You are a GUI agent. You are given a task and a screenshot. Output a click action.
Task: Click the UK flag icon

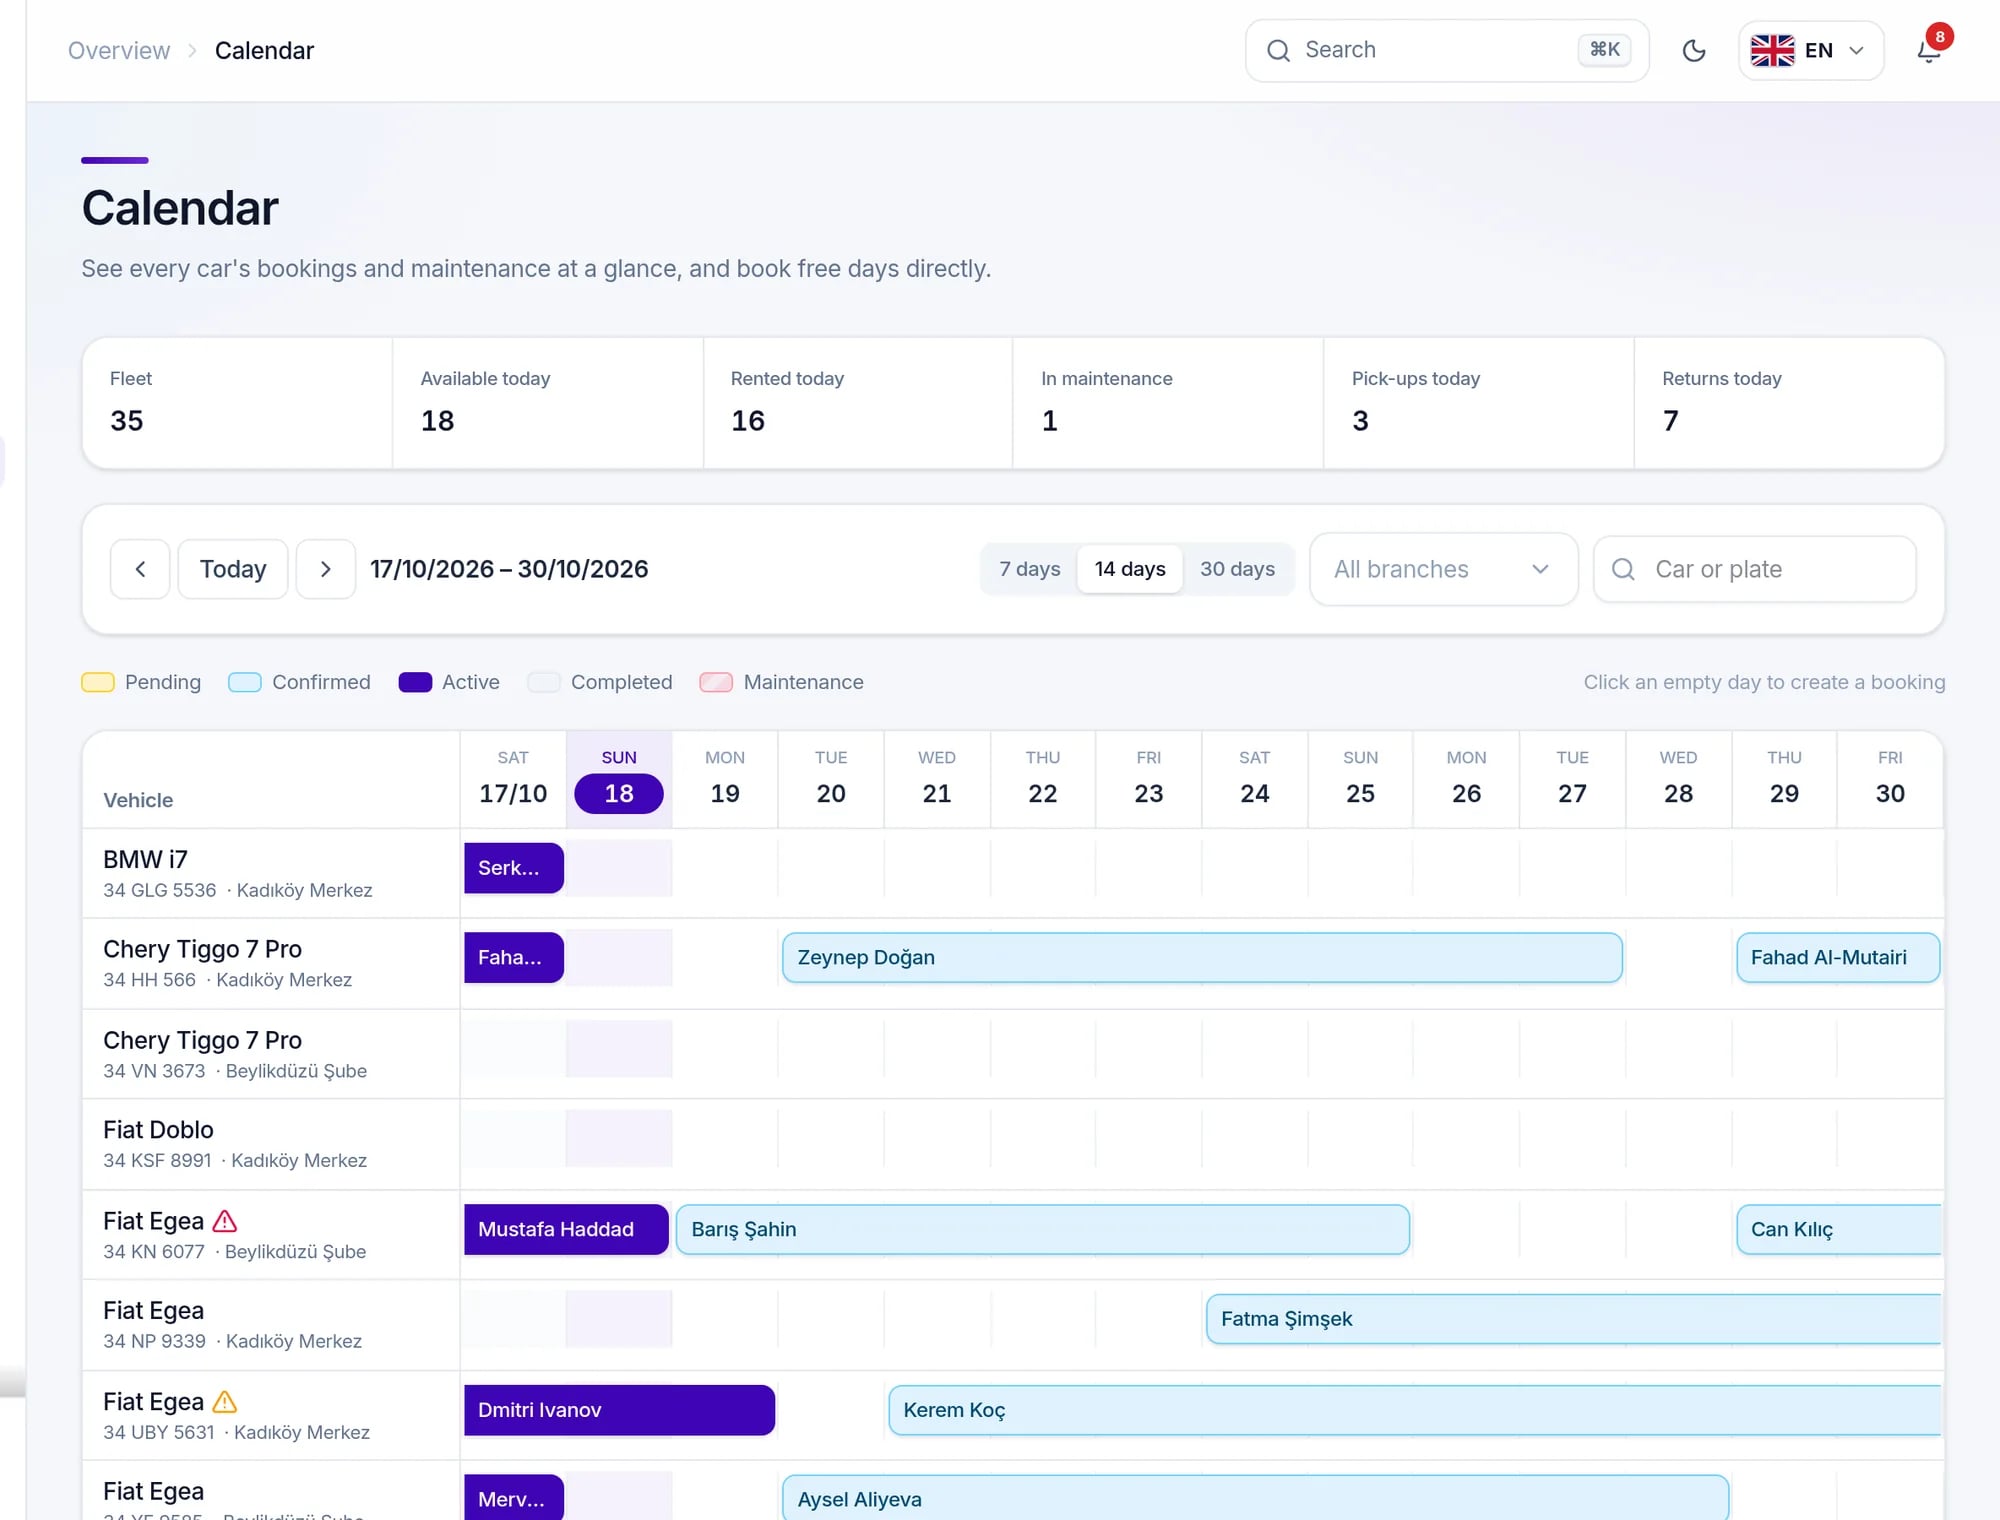tap(1772, 51)
